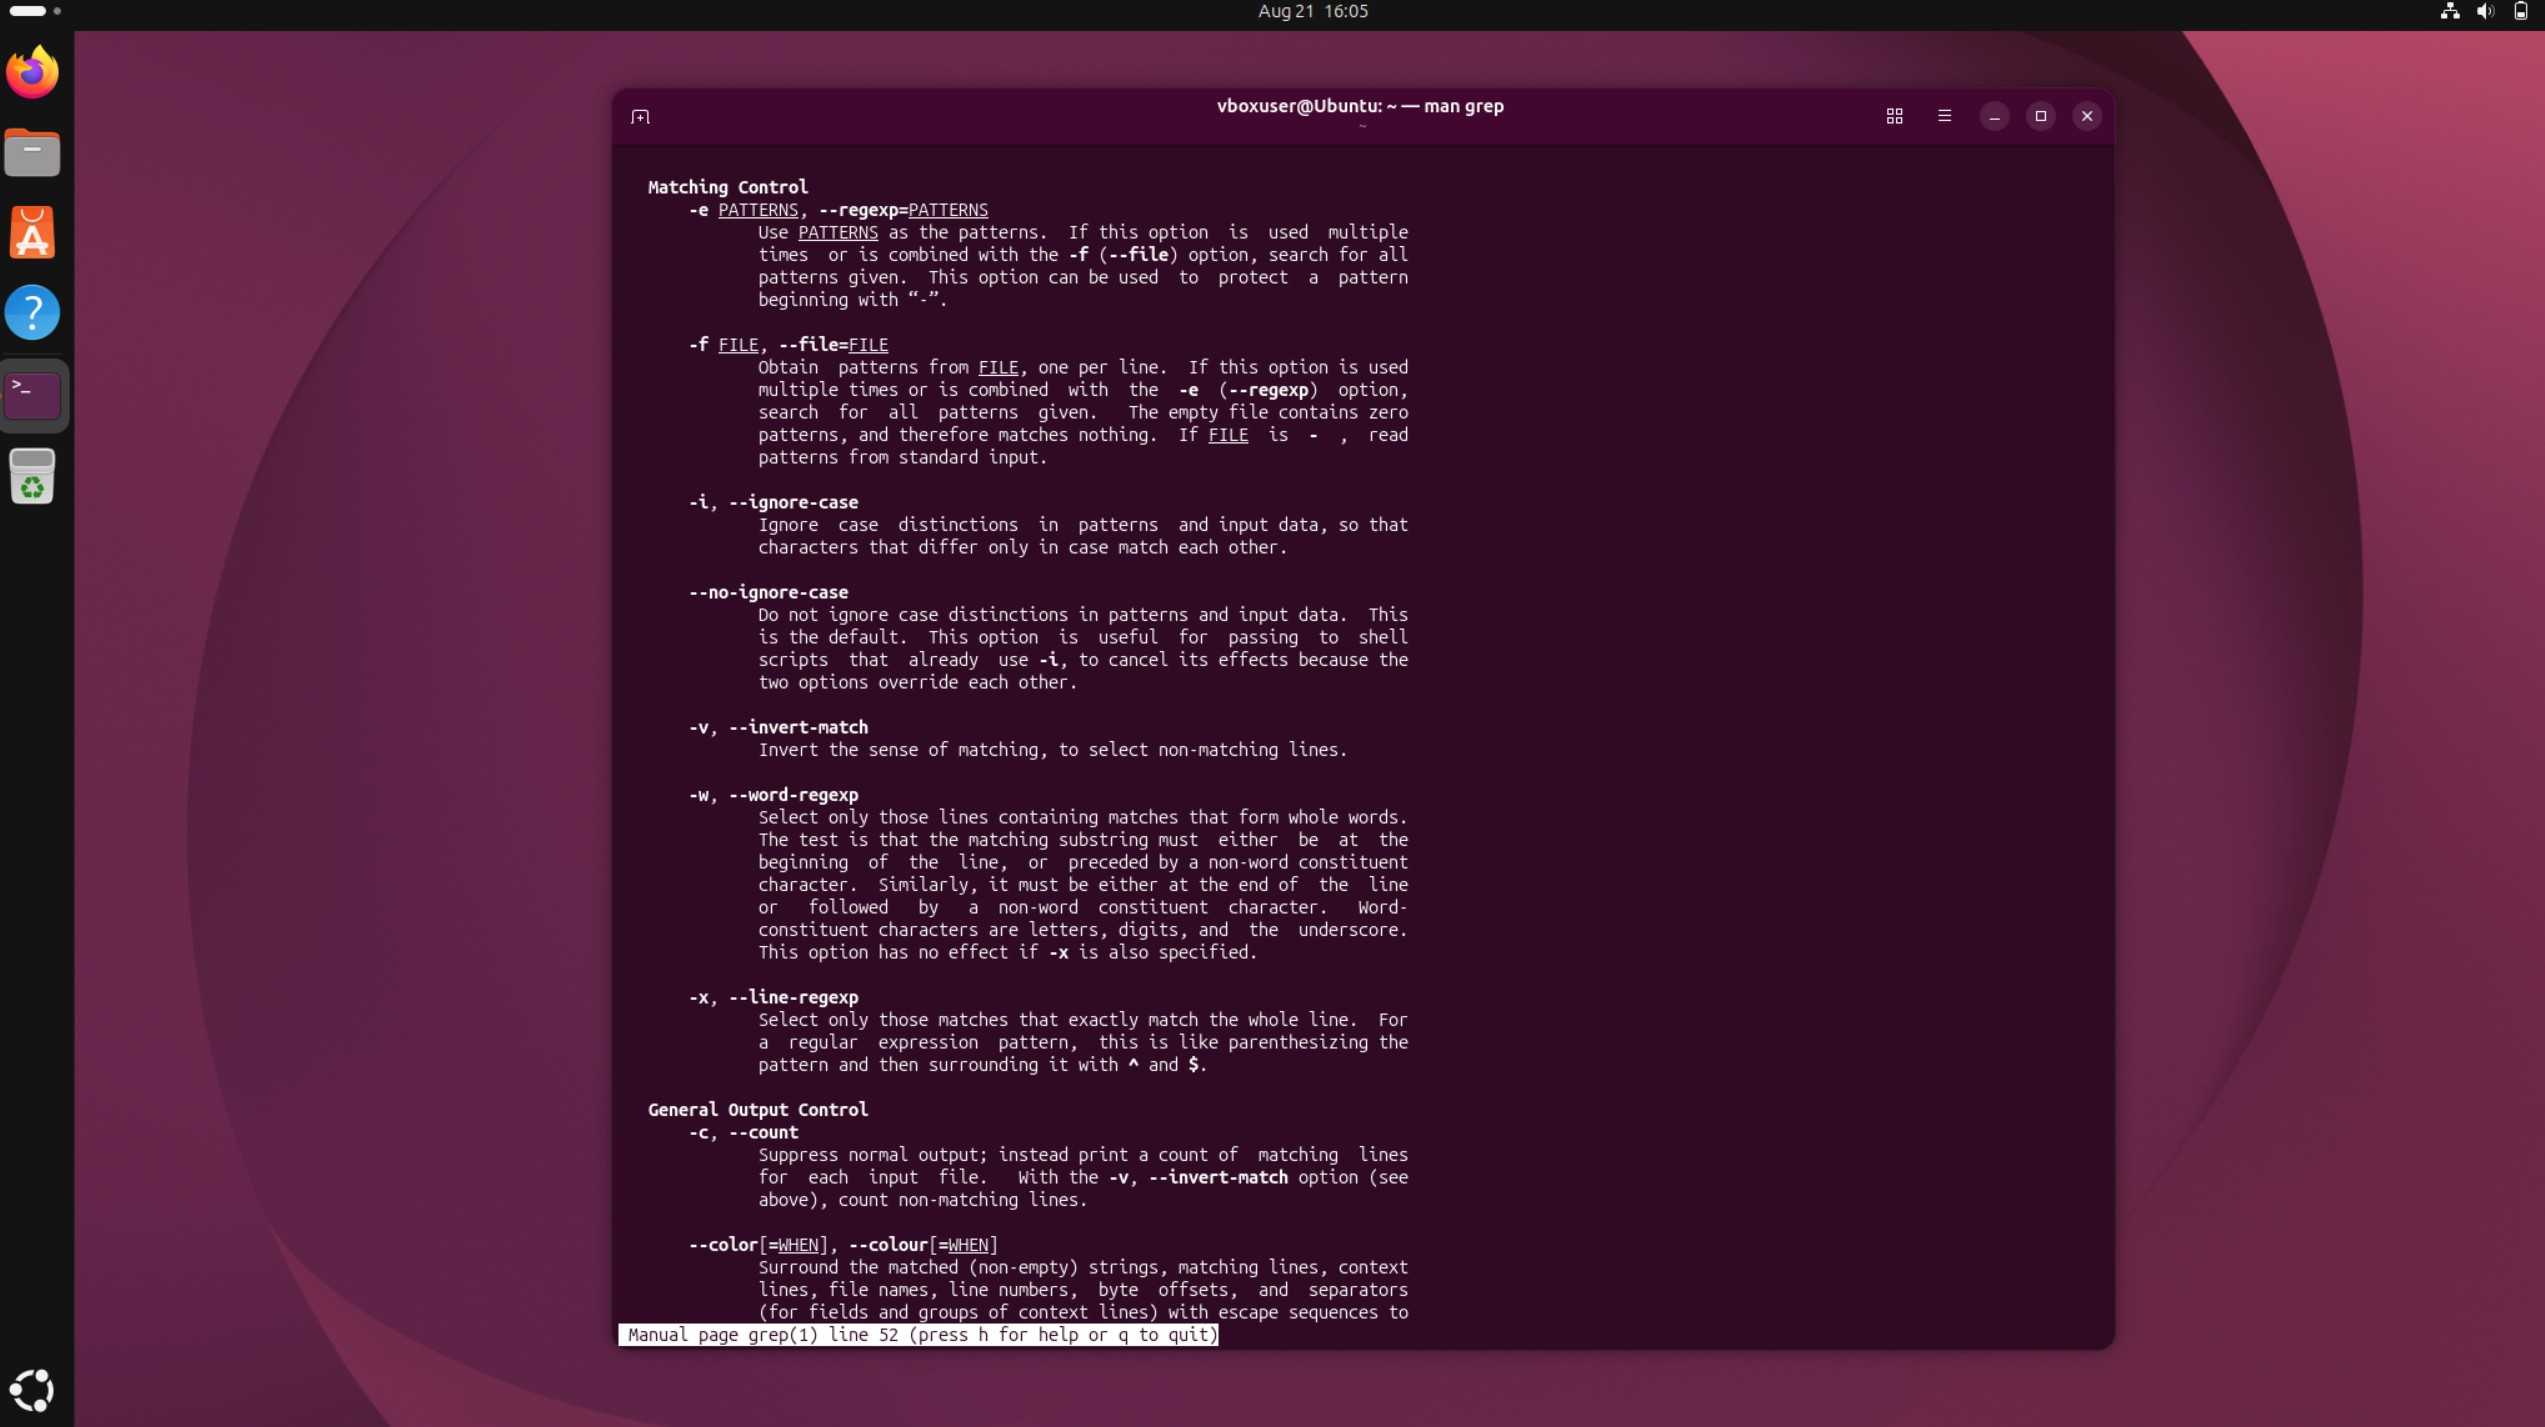Click the '-w, --word-regexp' option text
This screenshot has height=1427, width=2545.
(773, 795)
